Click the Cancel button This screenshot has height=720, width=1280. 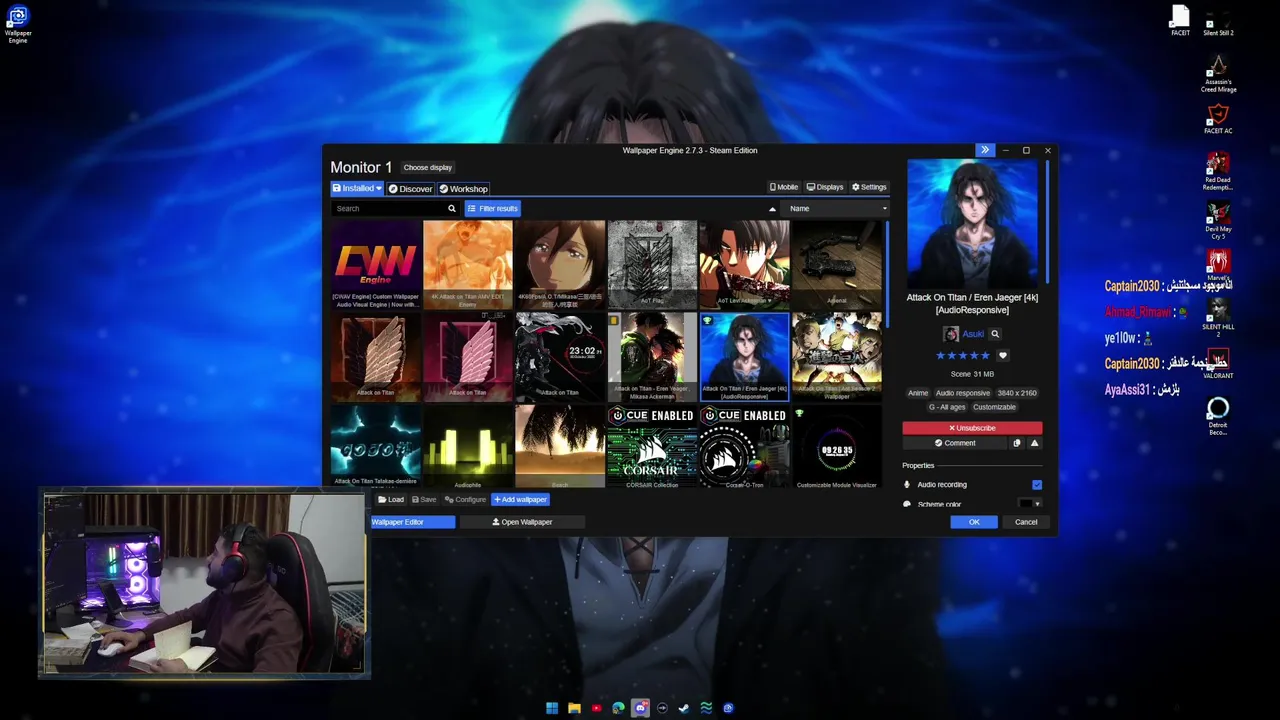(1026, 522)
